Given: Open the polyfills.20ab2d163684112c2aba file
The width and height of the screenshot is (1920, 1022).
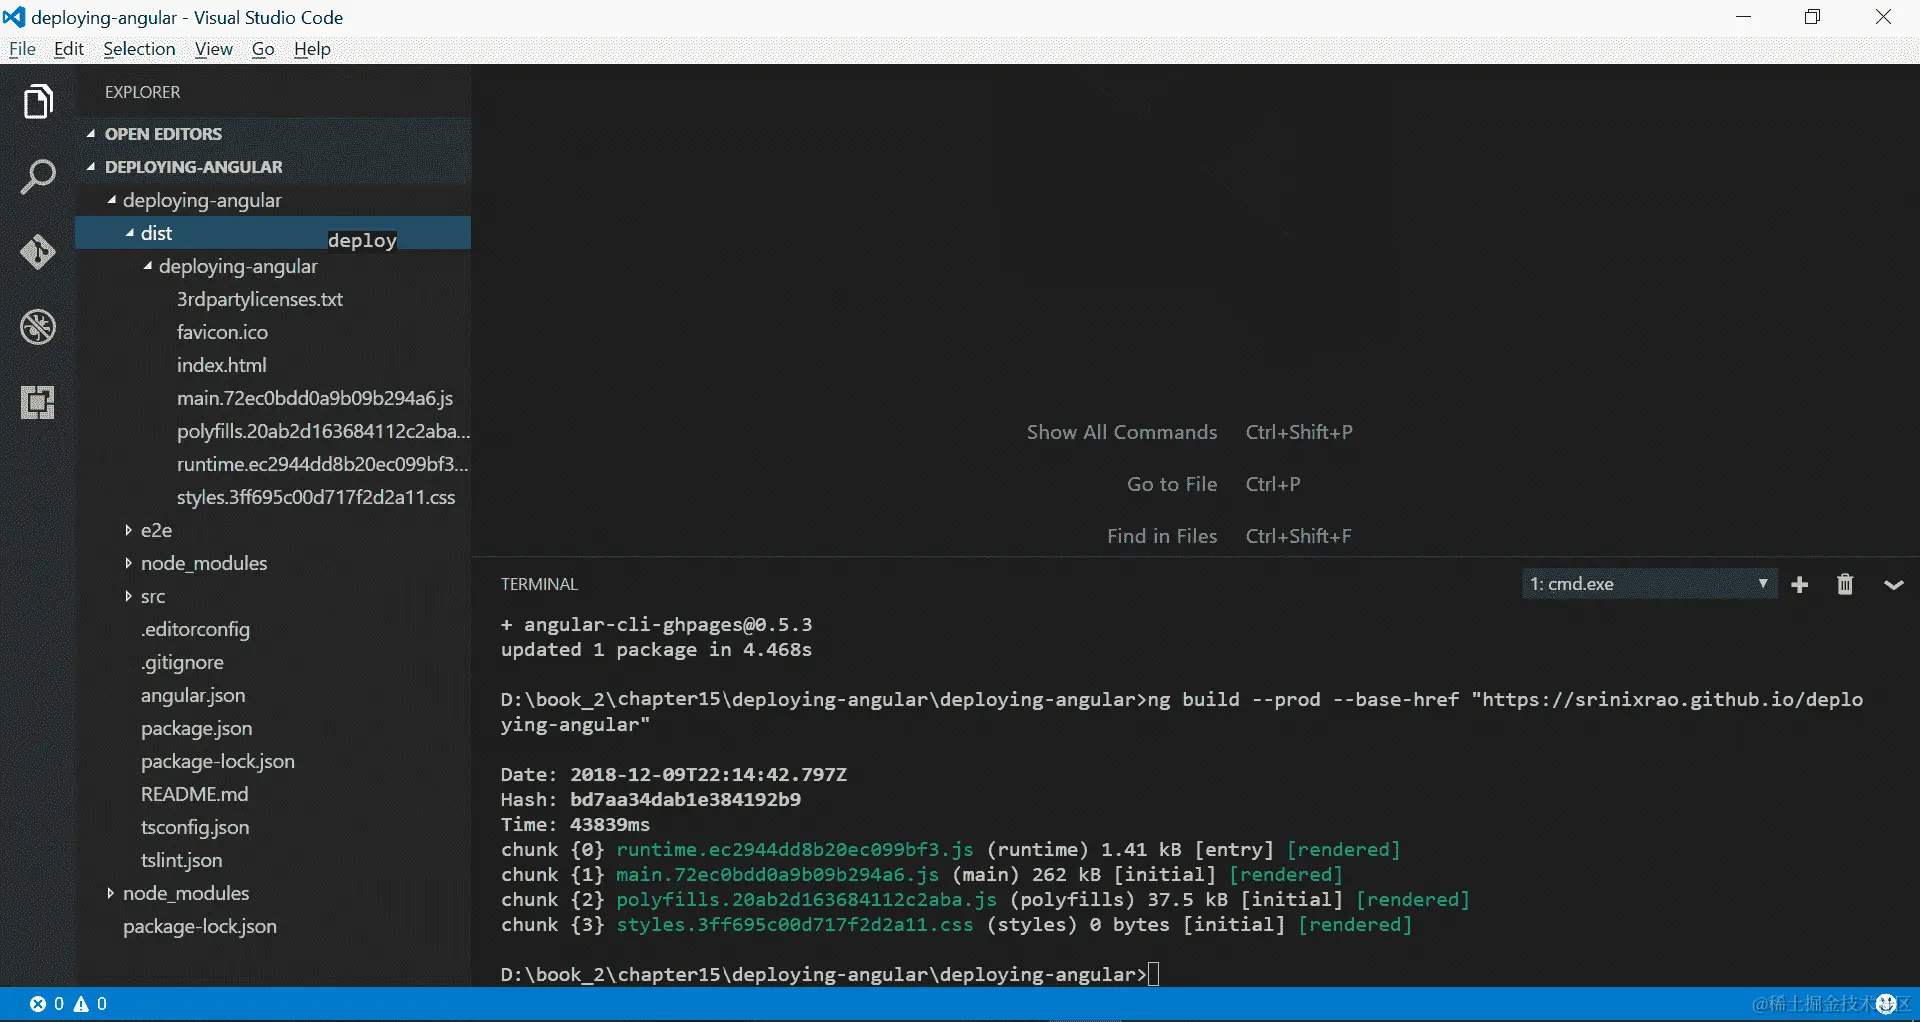Looking at the screenshot, I should (x=323, y=431).
